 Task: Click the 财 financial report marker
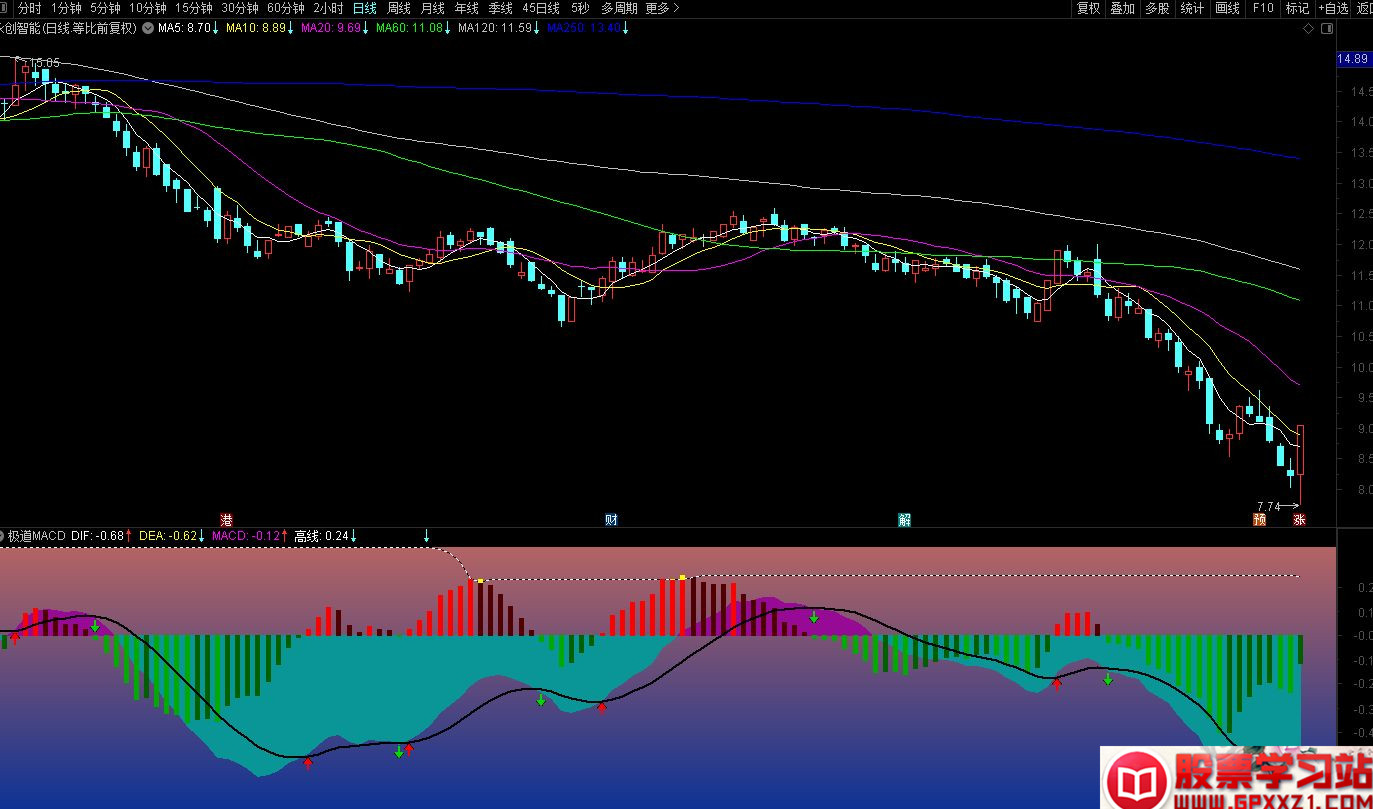[x=611, y=519]
